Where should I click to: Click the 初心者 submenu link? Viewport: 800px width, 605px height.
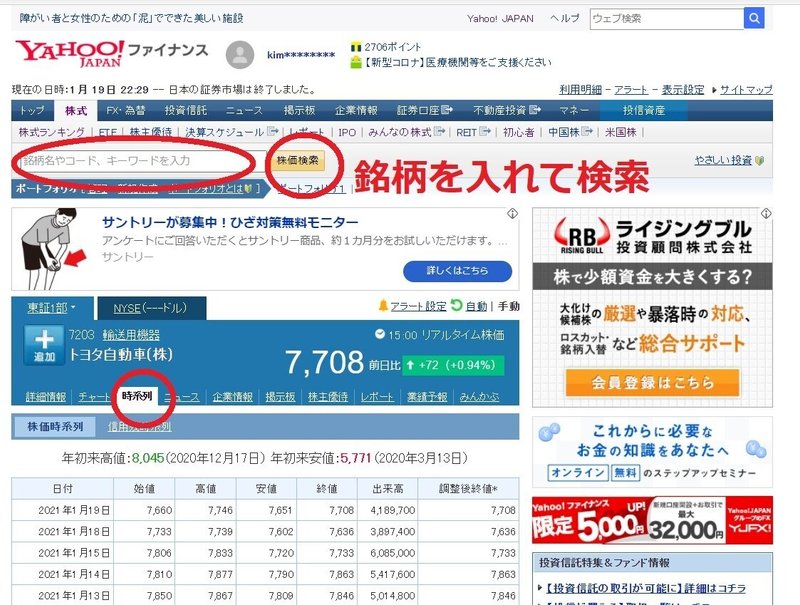[518, 132]
